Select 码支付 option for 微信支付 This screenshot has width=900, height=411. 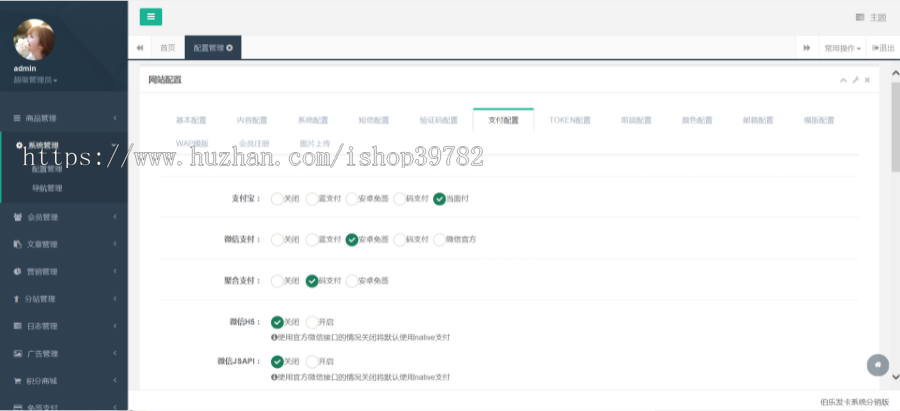click(399, 240)
